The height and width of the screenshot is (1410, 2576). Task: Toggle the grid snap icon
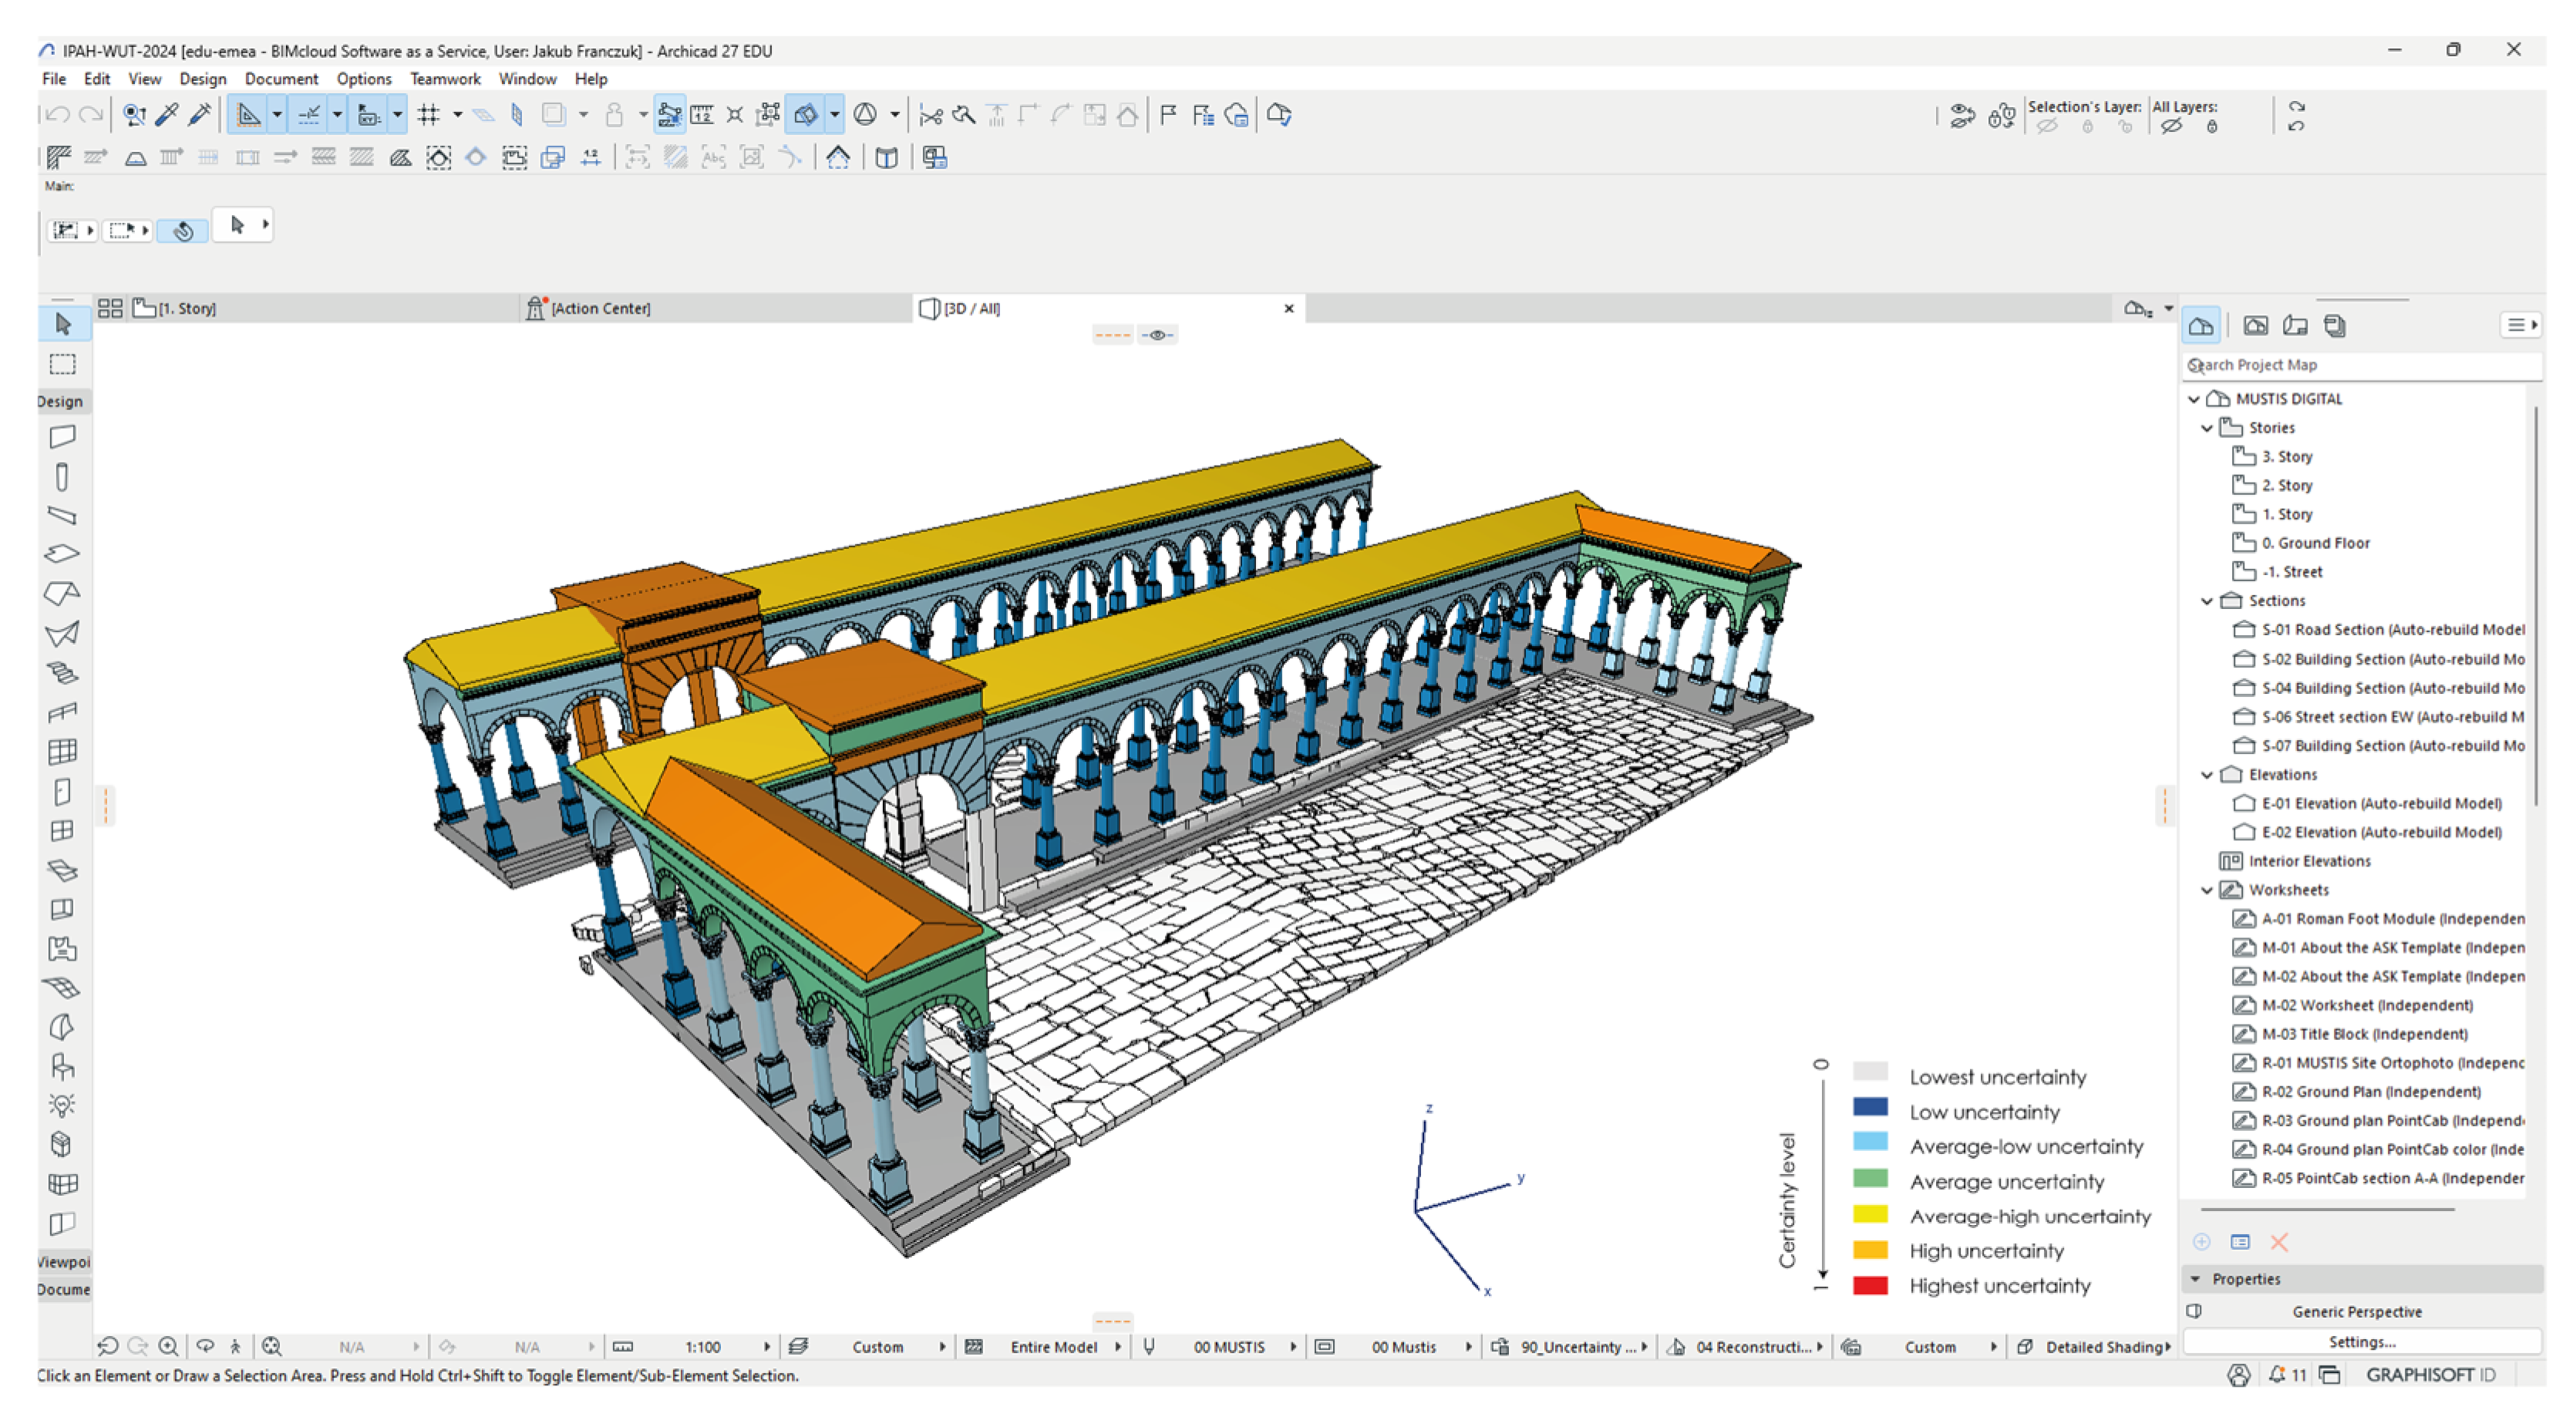(x=429, y=115)
